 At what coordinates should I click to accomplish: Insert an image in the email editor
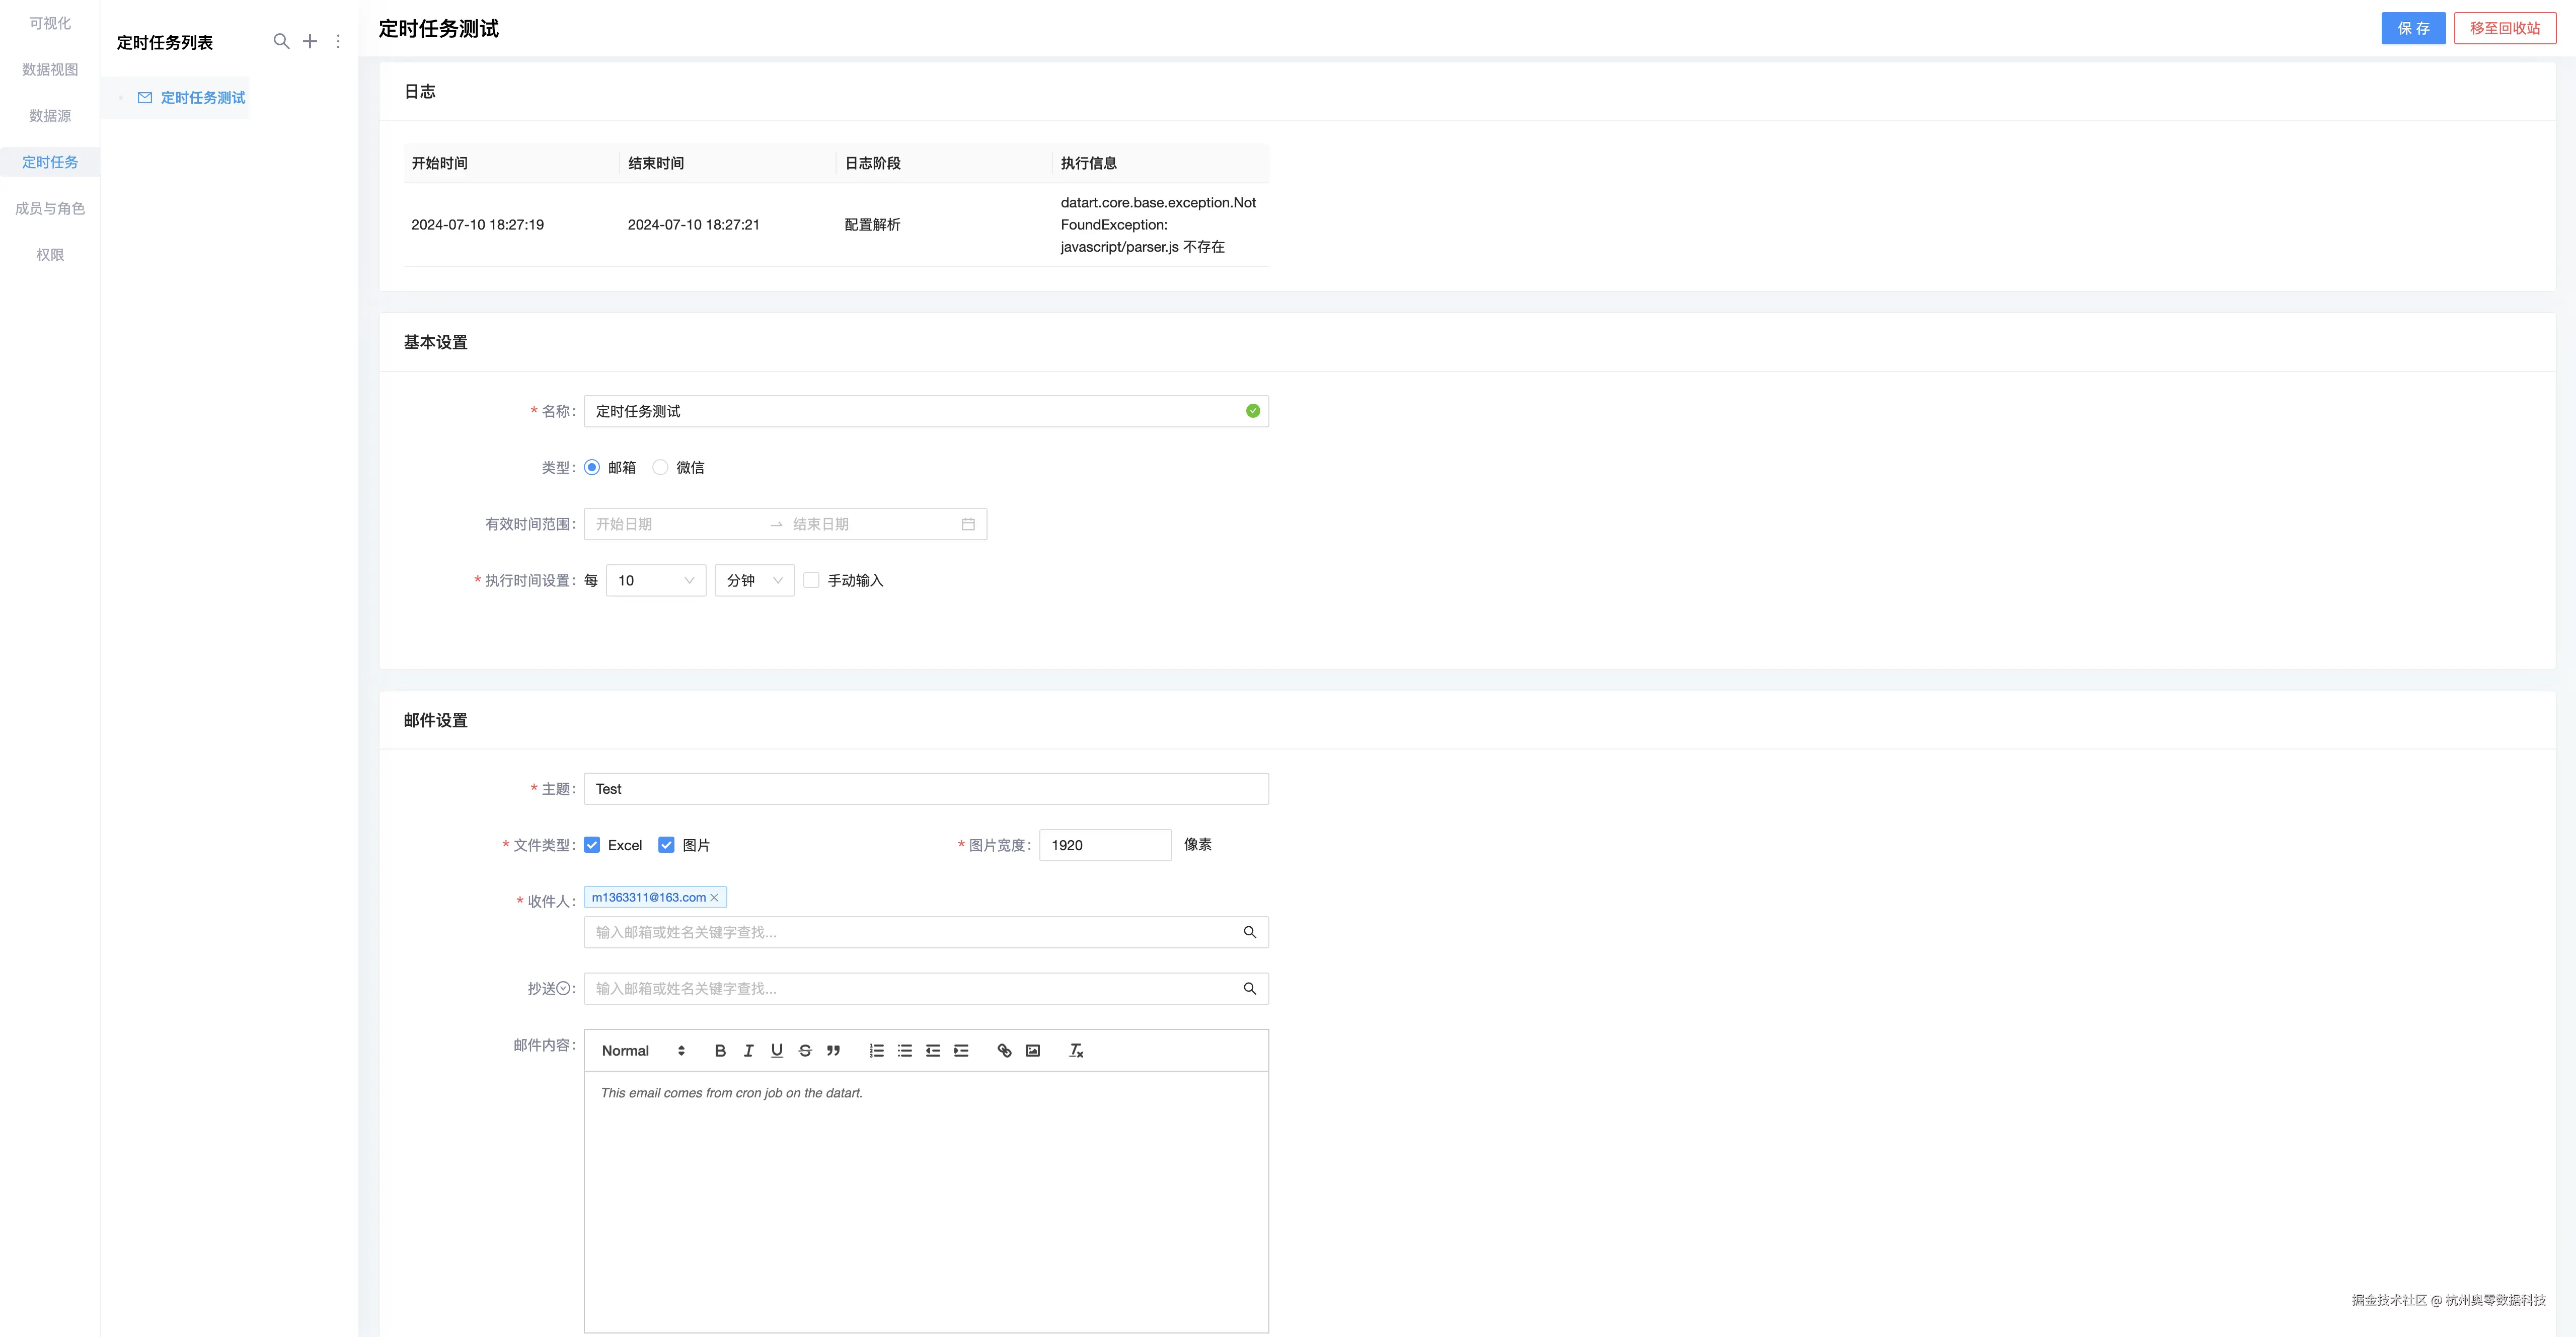(1033, 1050)
